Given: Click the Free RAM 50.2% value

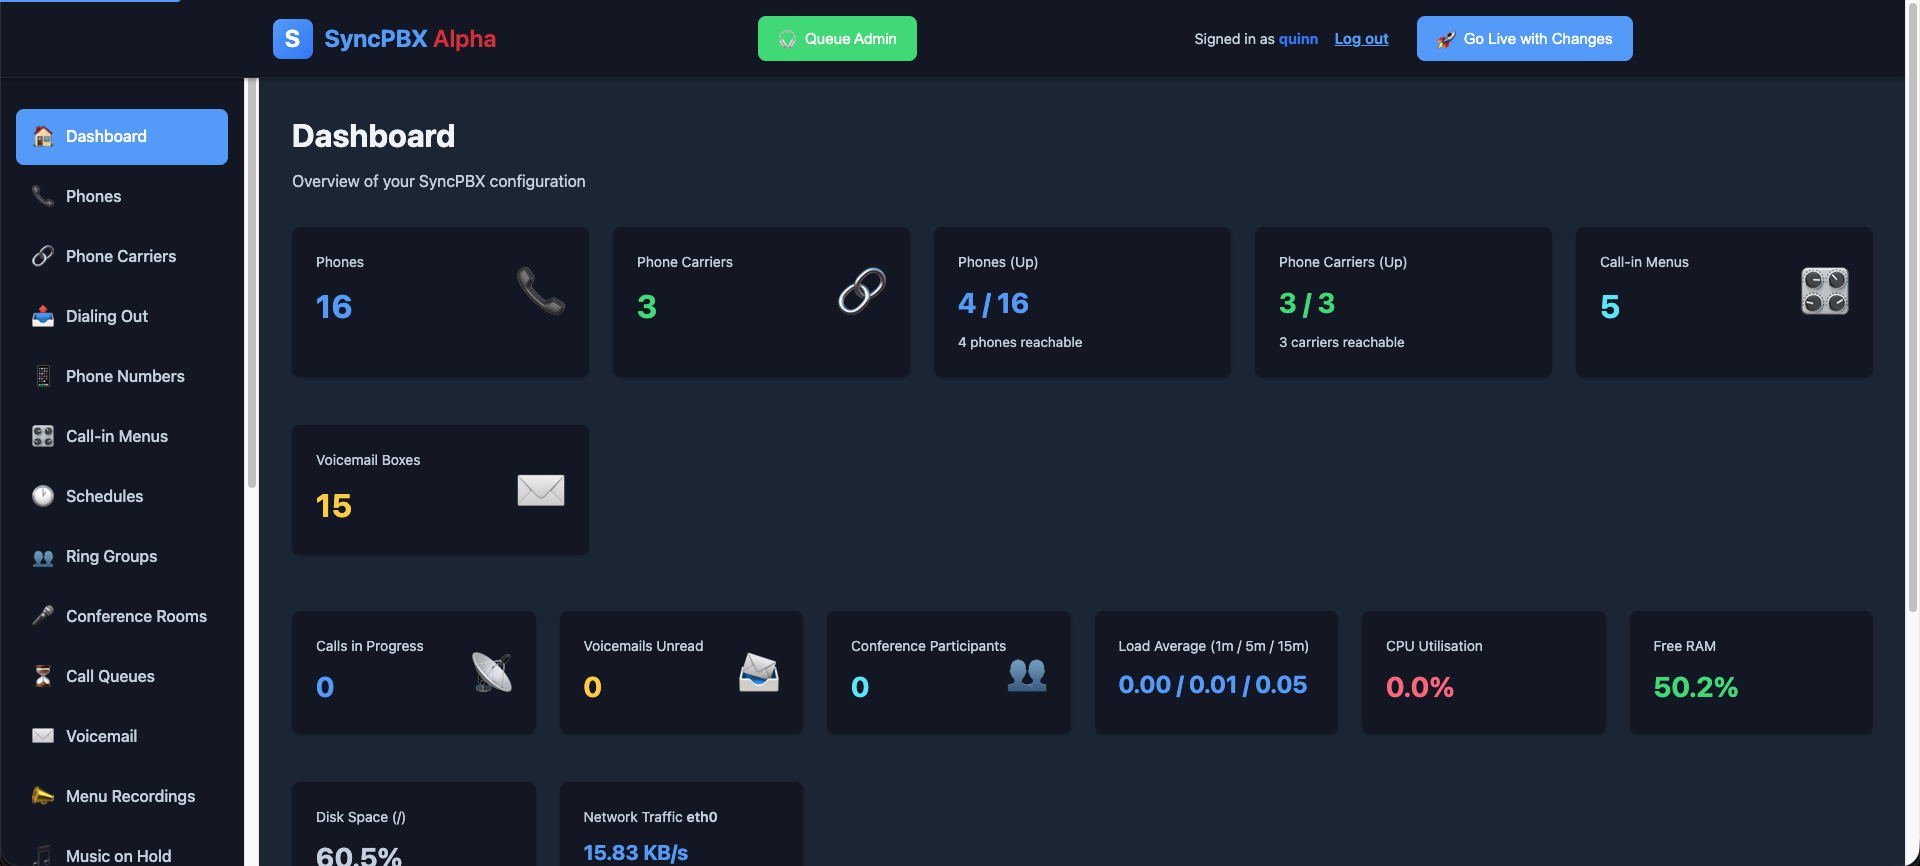Looking at the screenshot, I should coord(1696,687).
